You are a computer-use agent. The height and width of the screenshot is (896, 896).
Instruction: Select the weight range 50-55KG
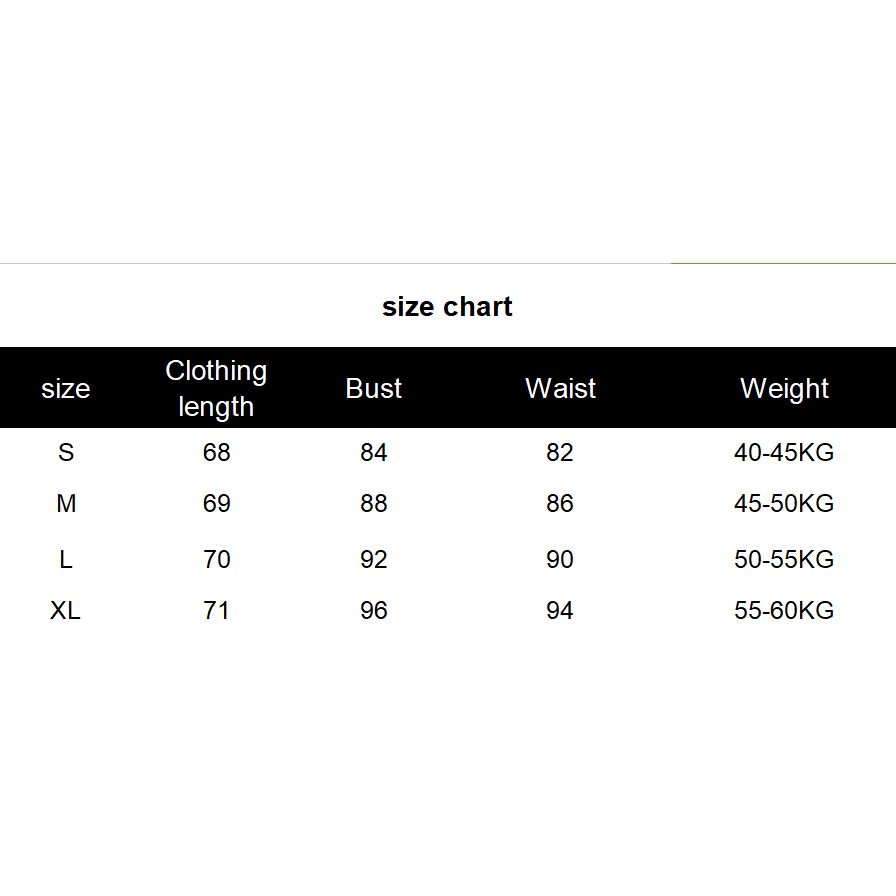784,560
